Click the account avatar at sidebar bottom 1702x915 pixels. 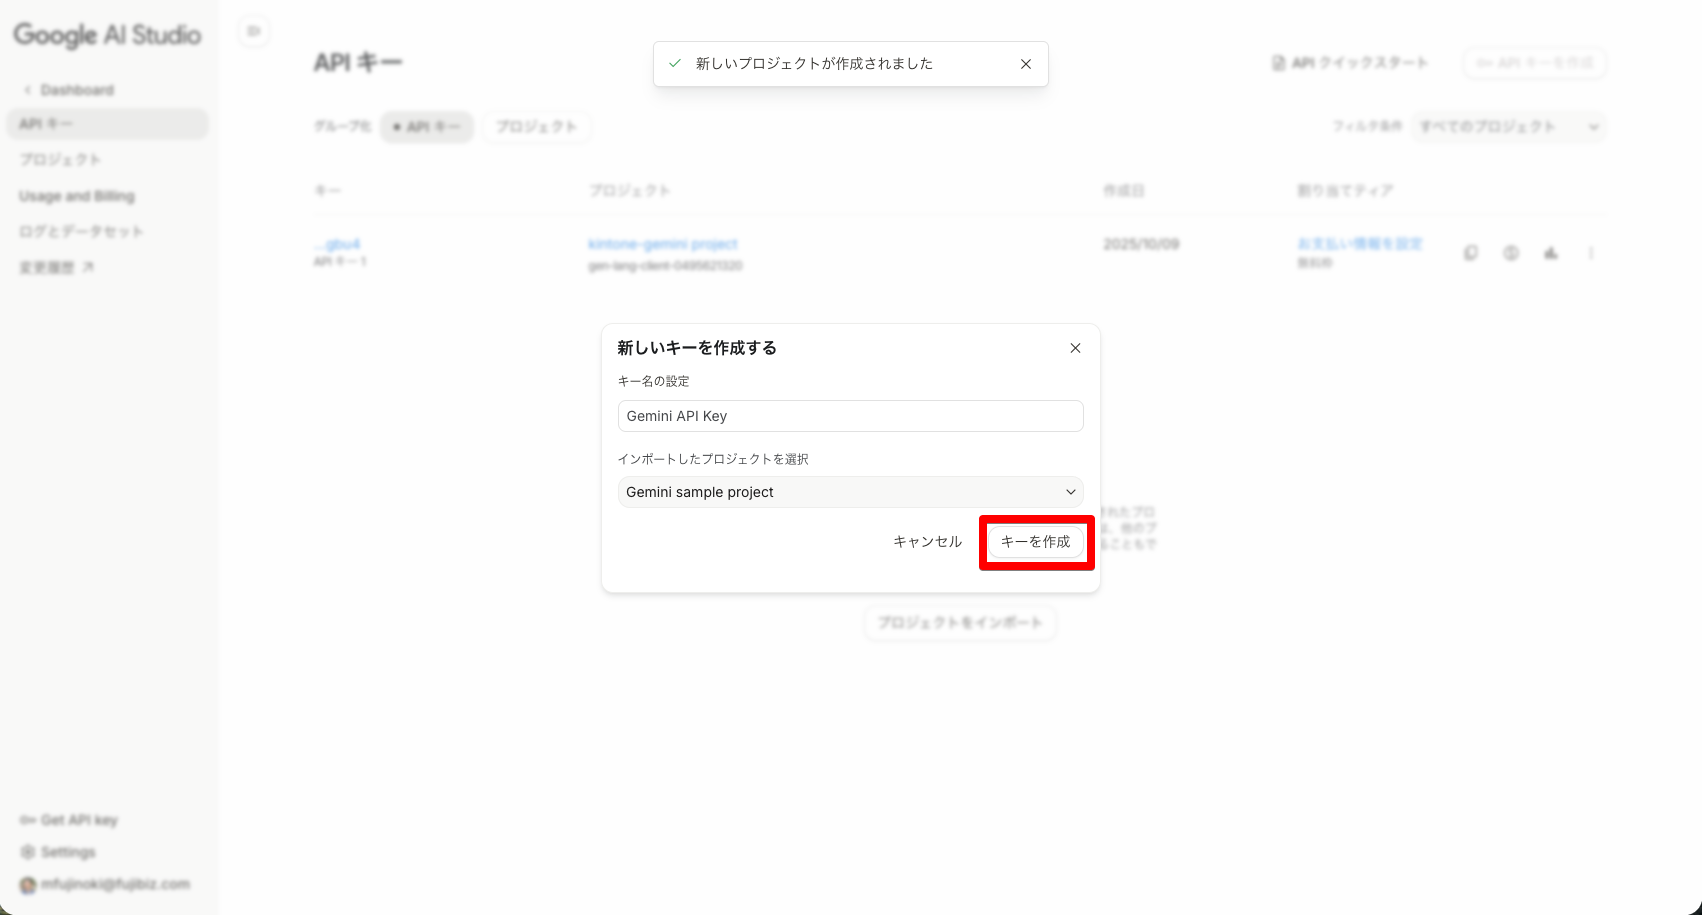(x=28, y=885)
